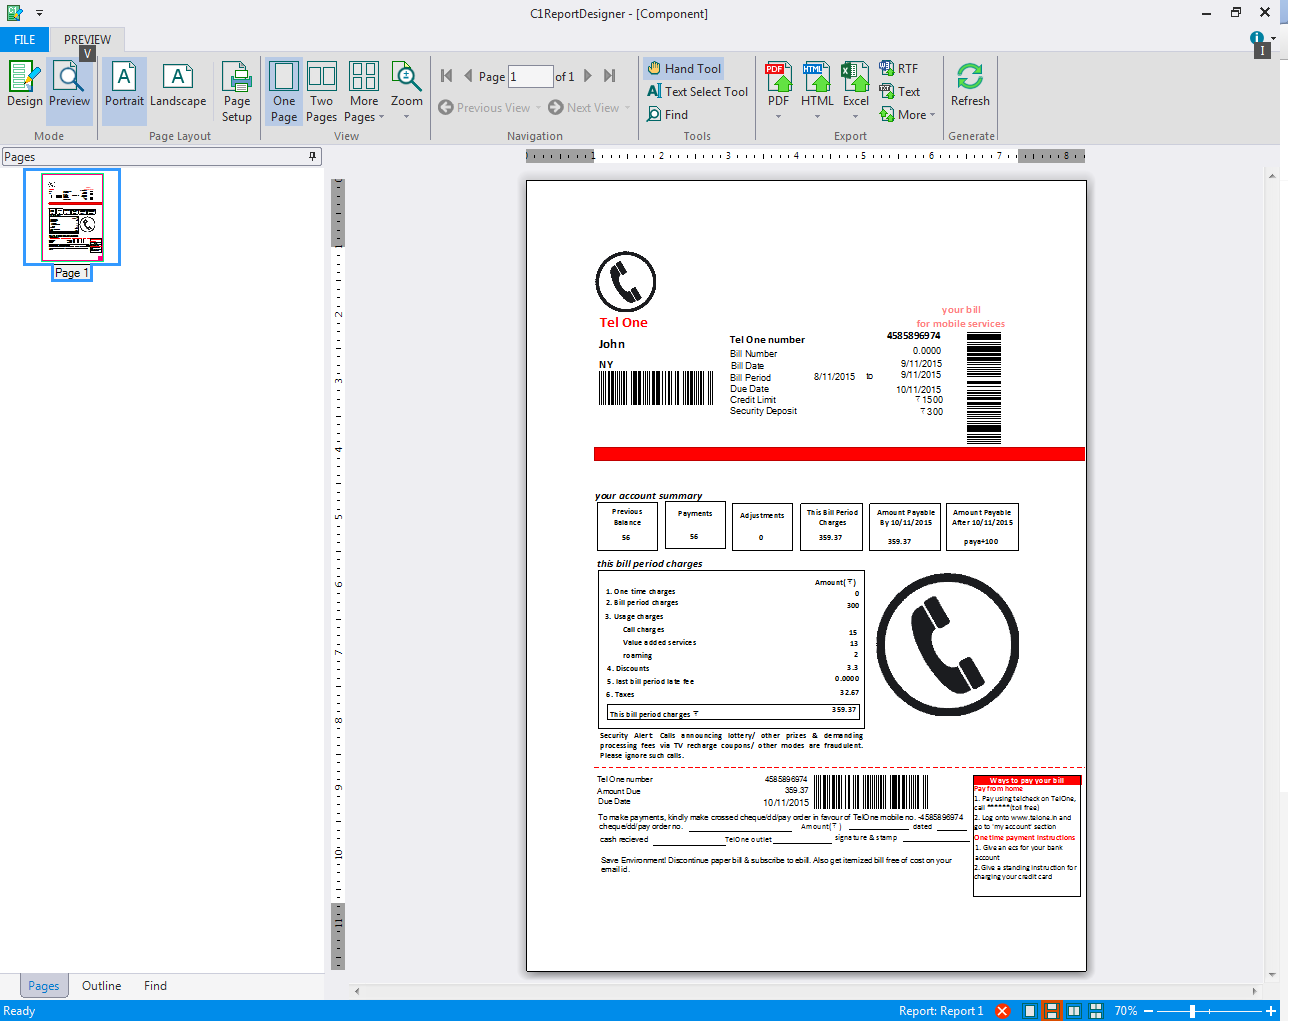Click Next View button
1290x1021 pixels.
tap(584, 108)
